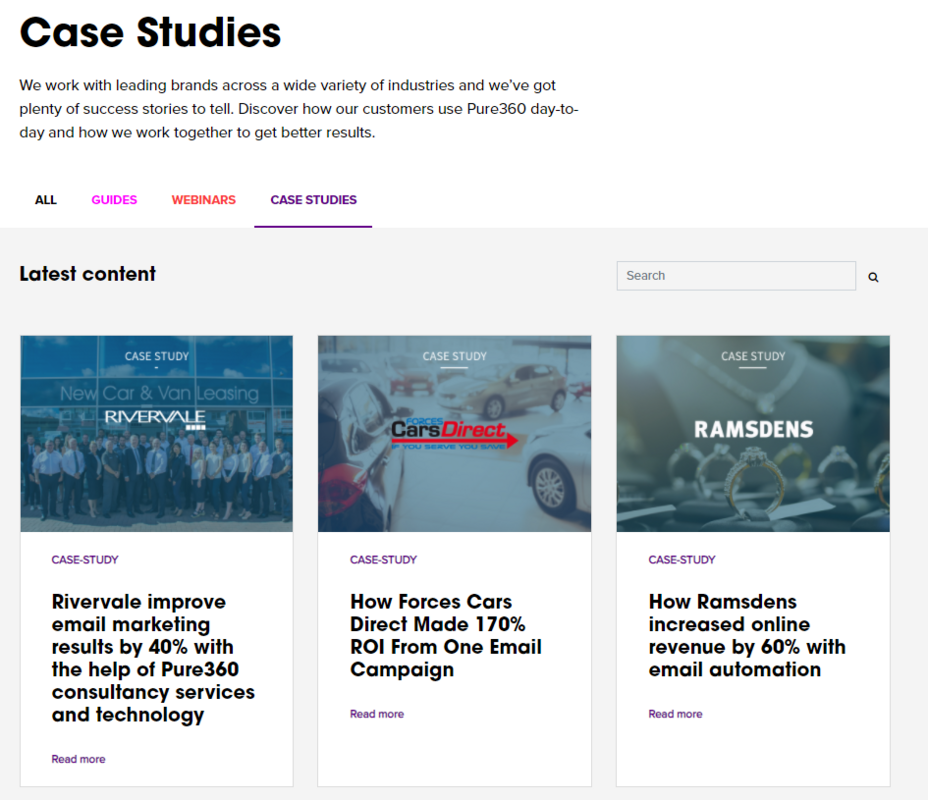Screen dimensions: 928x800
Task: Click Read more under Rivervale article
Action: point(78,759)
